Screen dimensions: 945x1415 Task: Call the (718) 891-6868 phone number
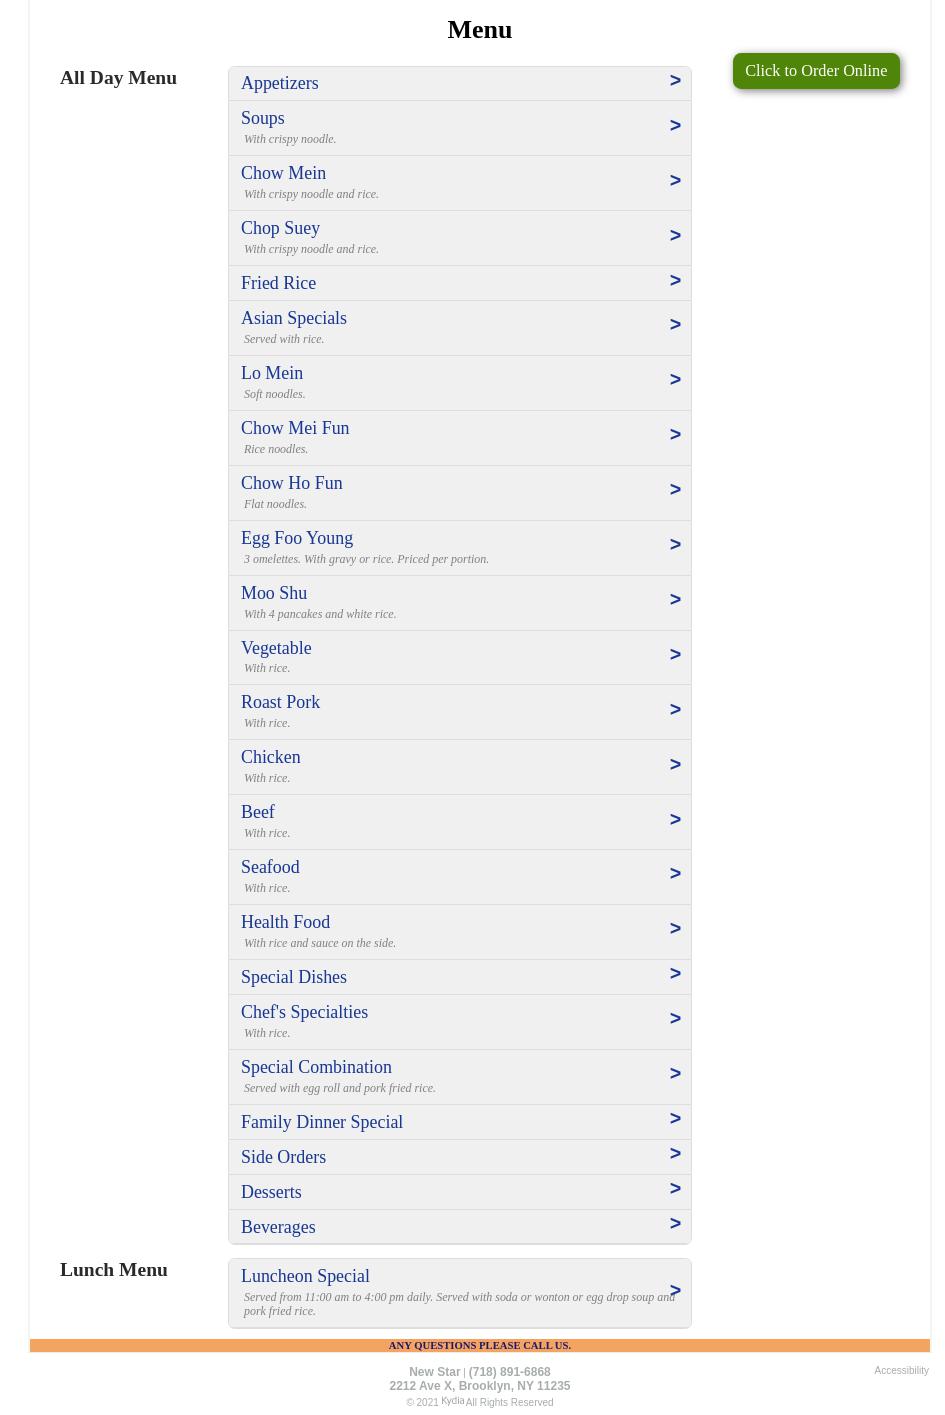[509, 1372]
